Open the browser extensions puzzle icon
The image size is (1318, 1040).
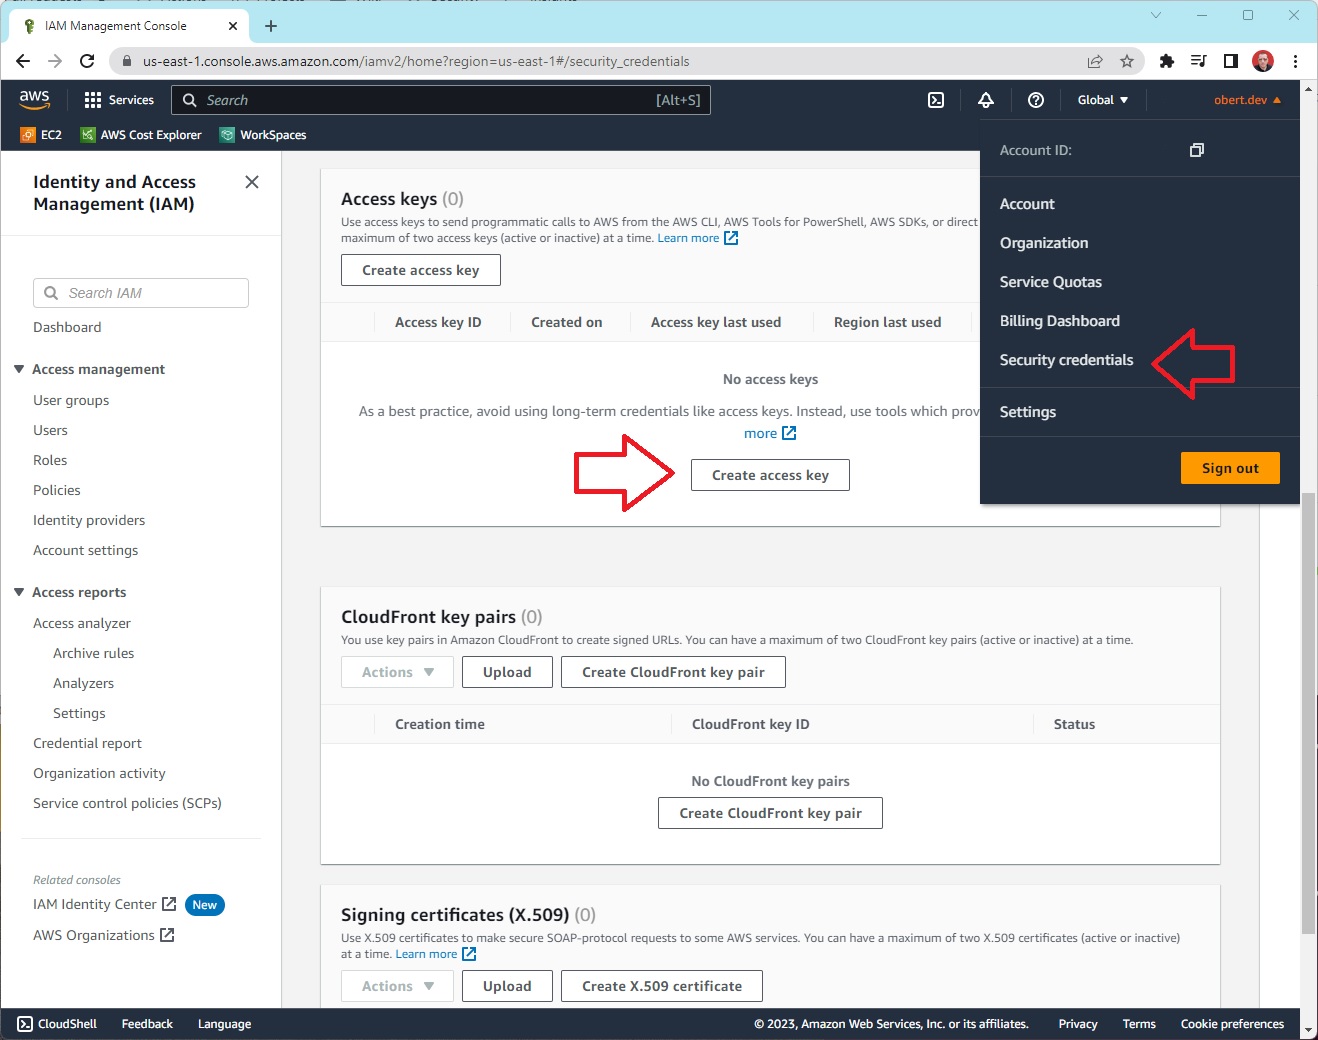click(1166, 61)
